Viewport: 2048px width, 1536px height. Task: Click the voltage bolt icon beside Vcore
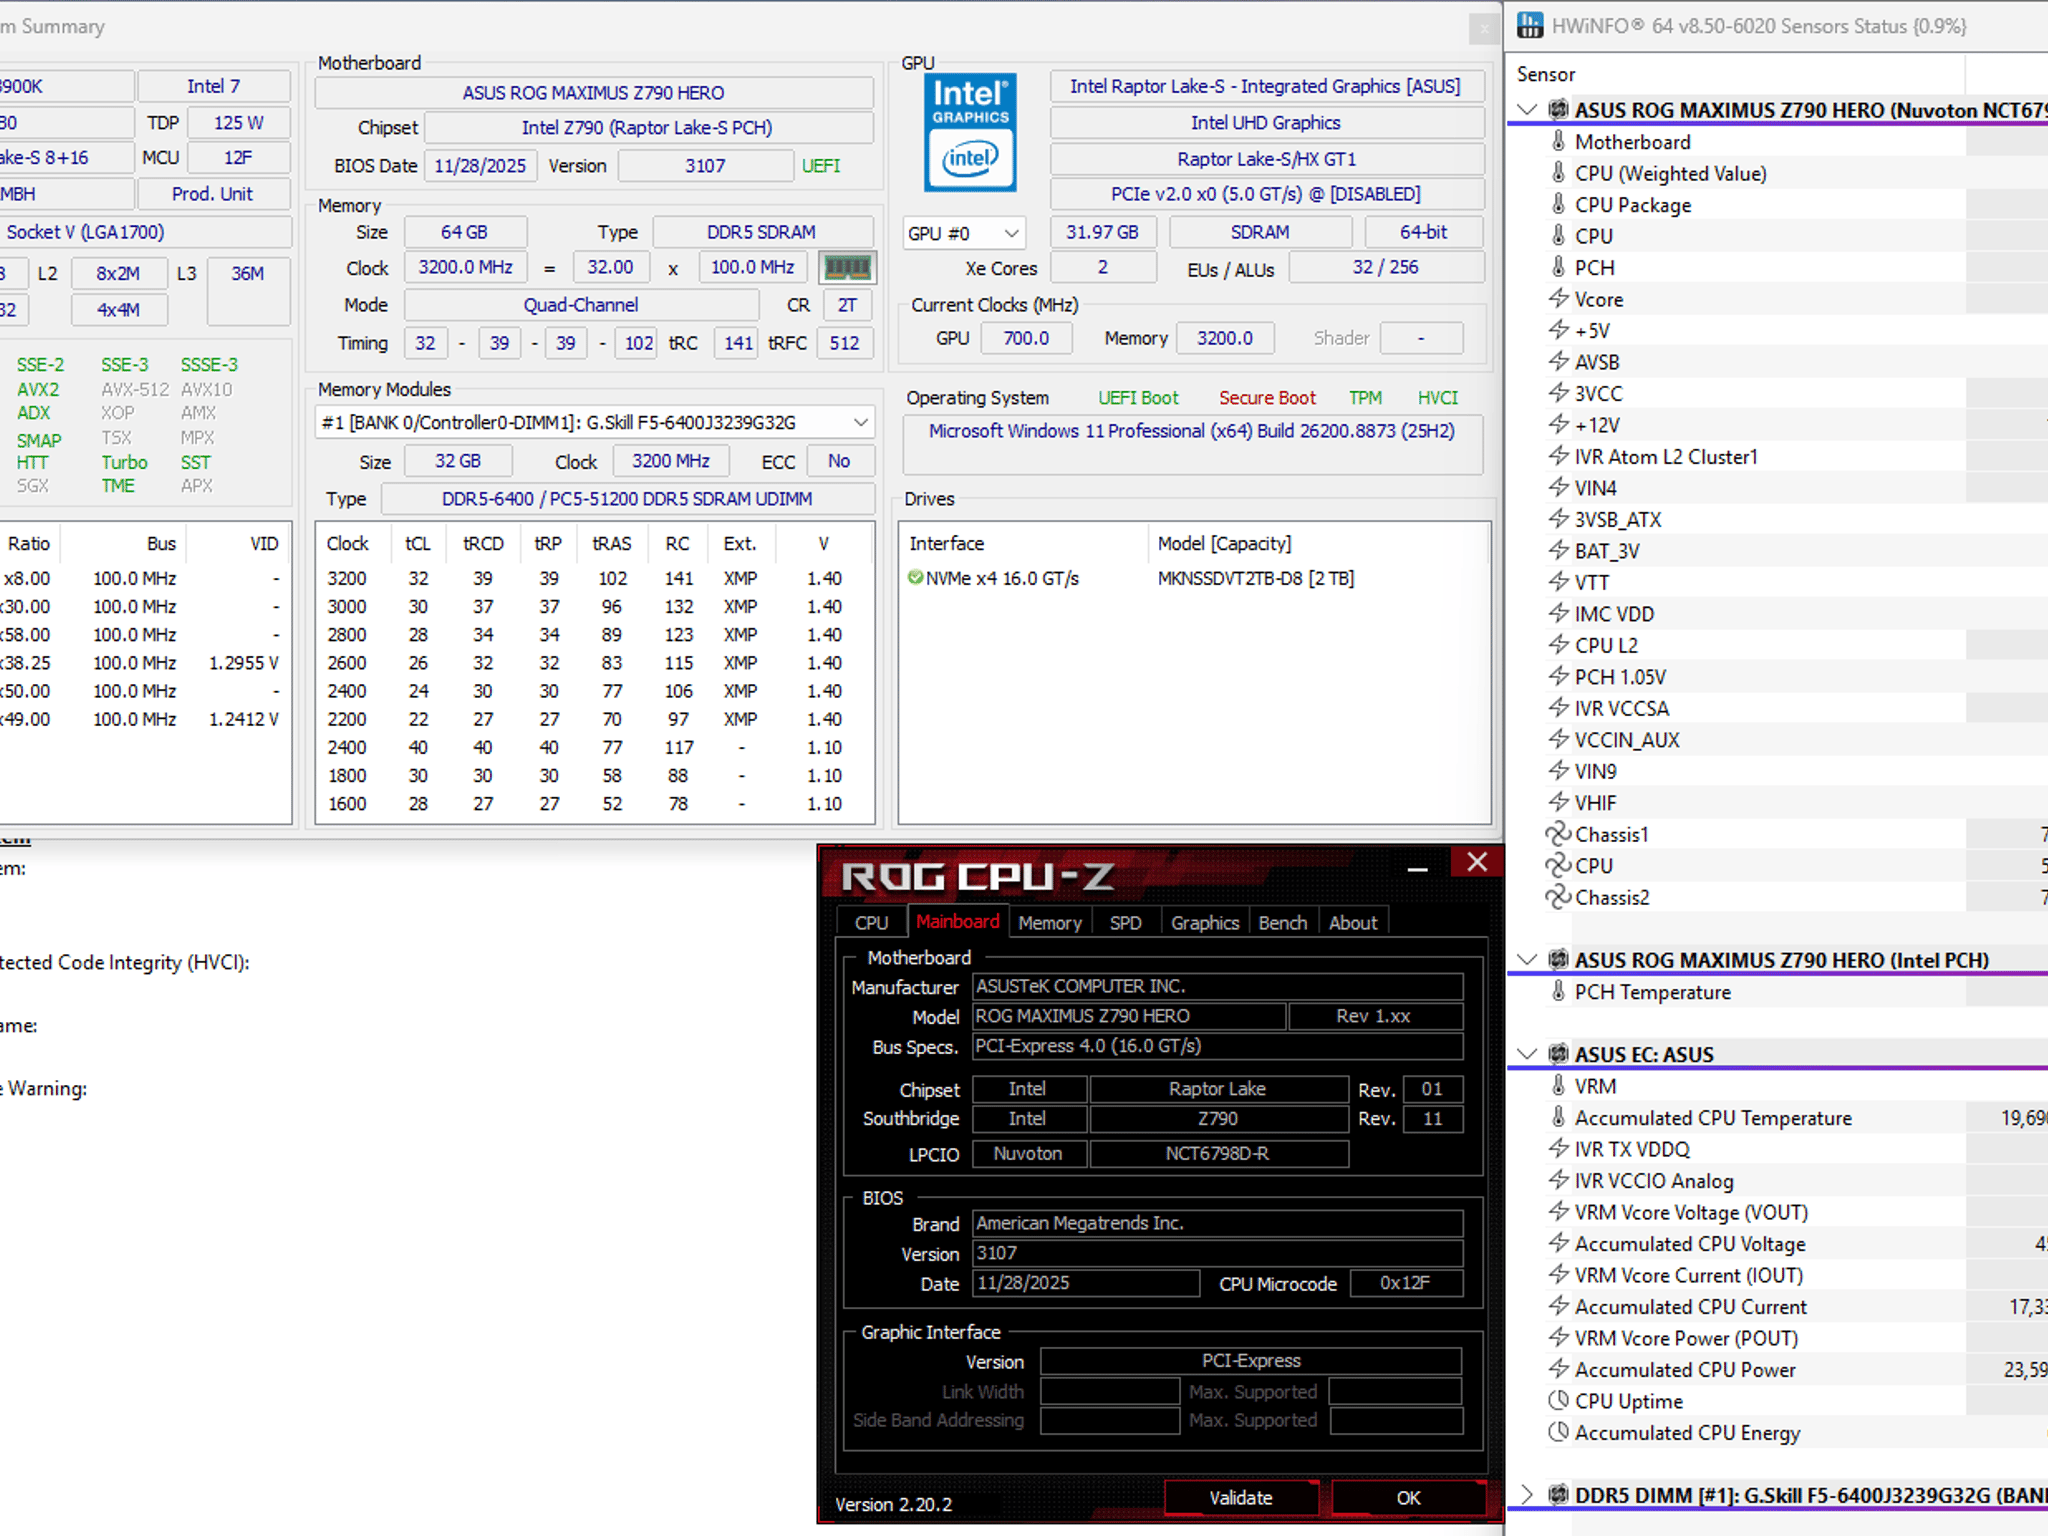(x=1558, y=299)
